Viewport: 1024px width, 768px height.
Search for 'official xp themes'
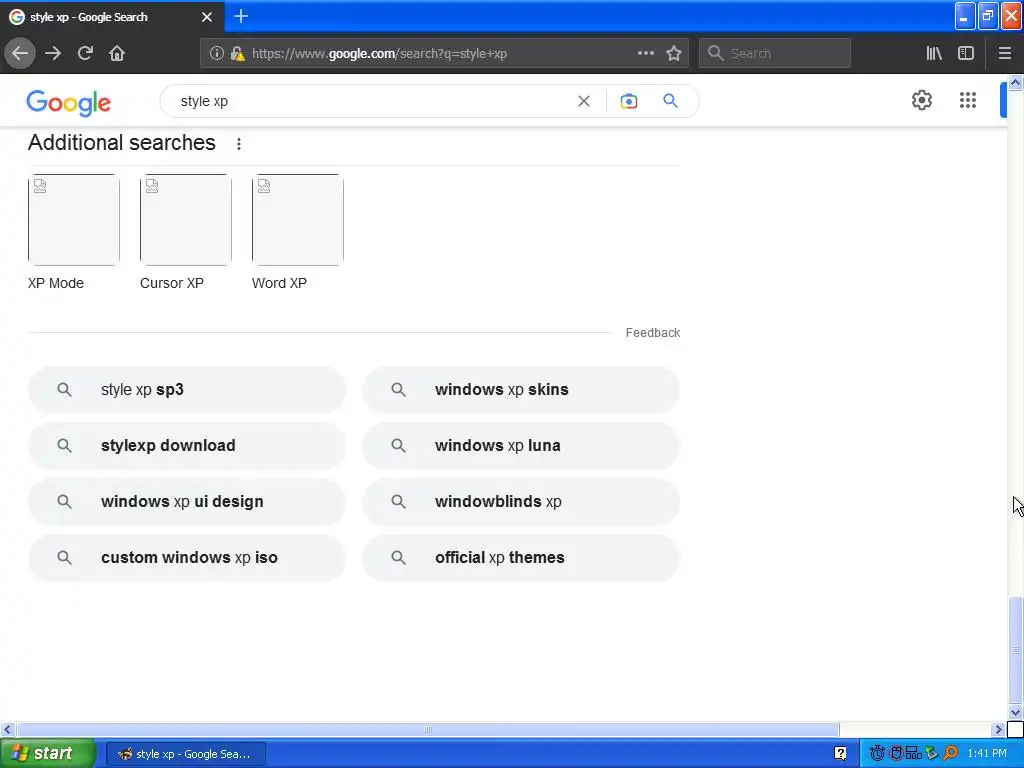521,558
